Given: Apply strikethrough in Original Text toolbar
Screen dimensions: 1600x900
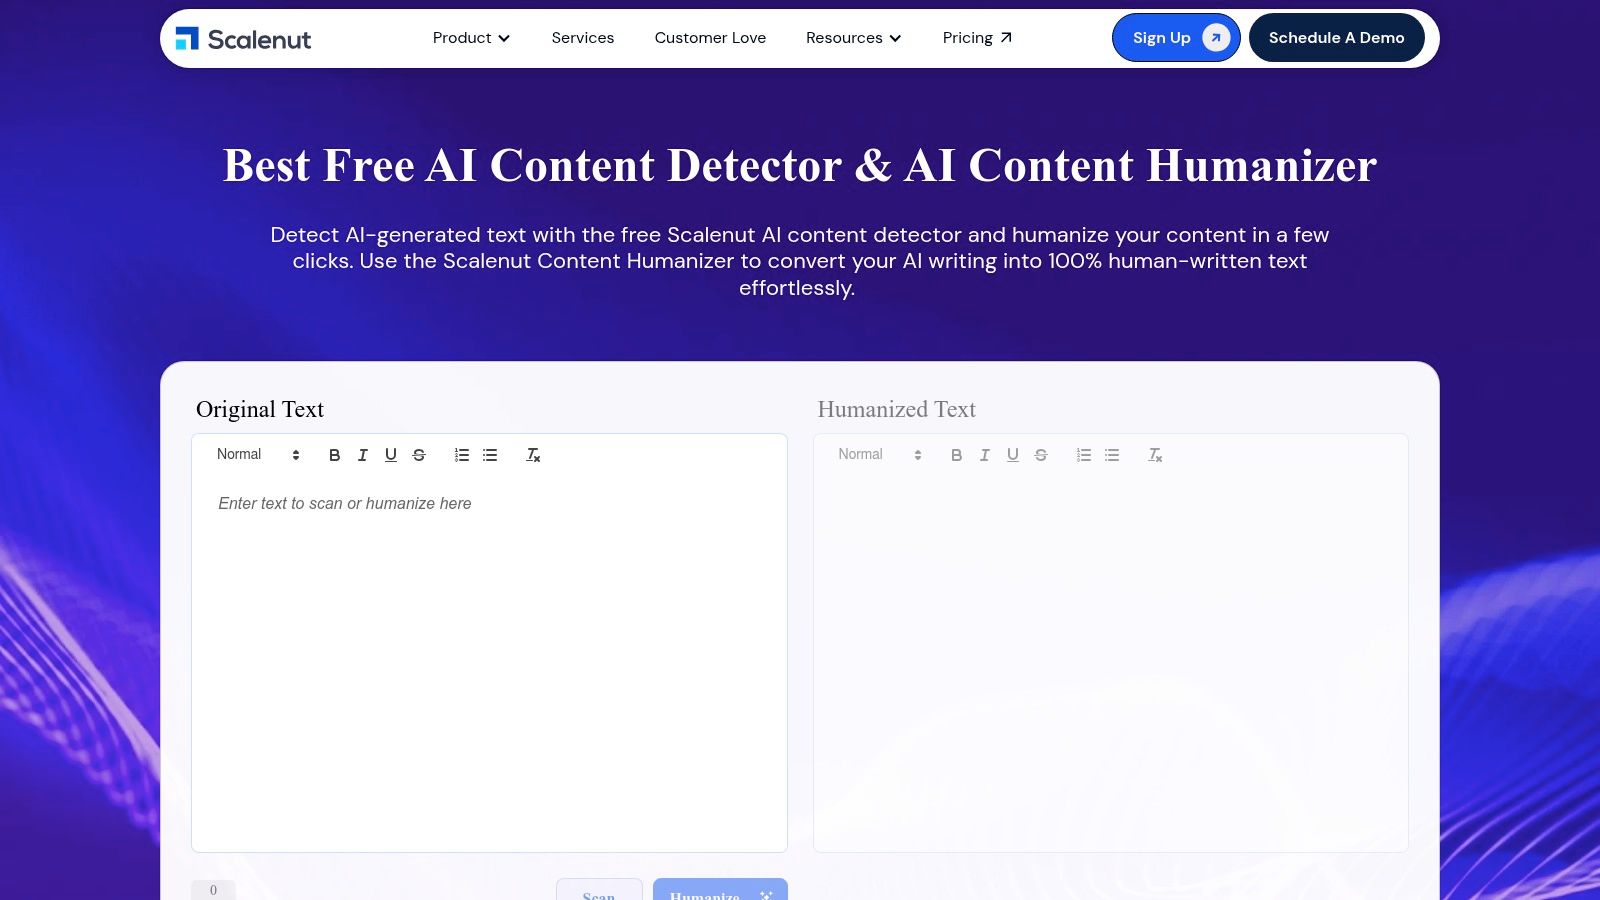Looking at the screenshot, I should click(419, 455).
